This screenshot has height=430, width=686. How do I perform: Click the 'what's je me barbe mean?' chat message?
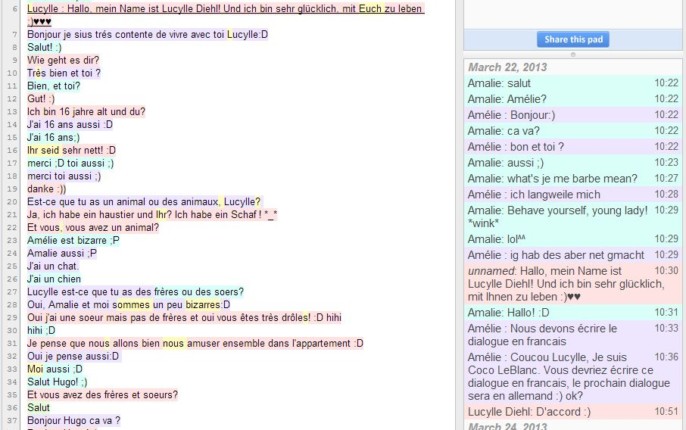click(545, 178)
